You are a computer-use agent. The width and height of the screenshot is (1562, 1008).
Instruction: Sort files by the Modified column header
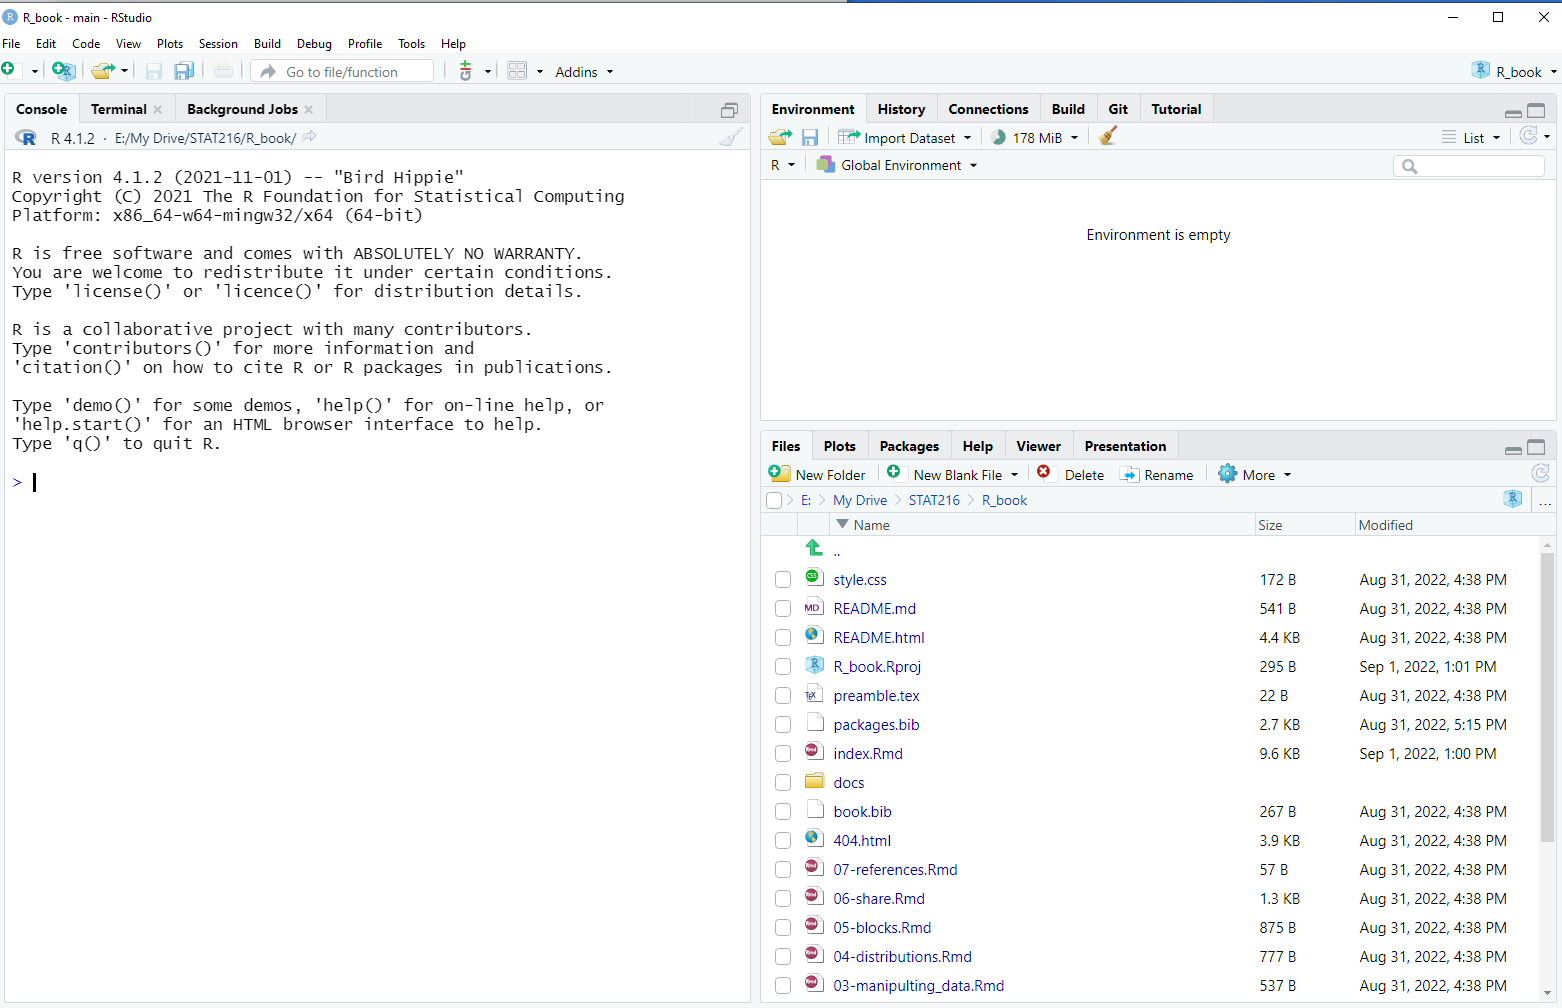(1386, 525)
